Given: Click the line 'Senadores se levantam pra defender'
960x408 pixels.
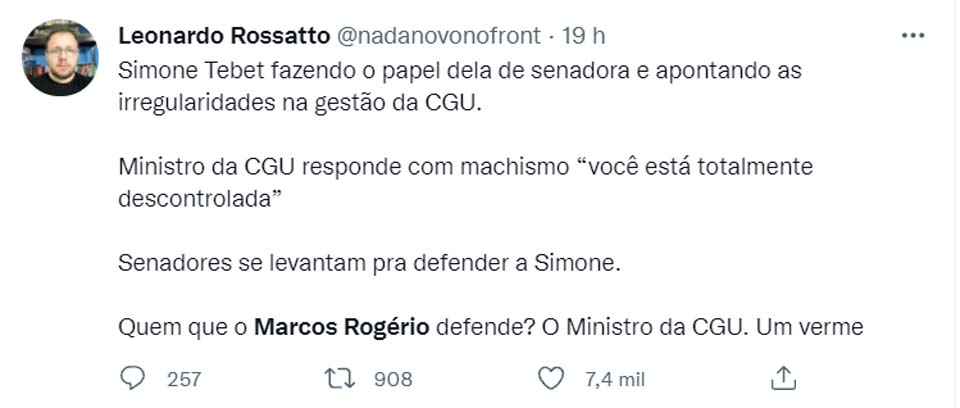Looking at the screenshot, I should point(369,262).
